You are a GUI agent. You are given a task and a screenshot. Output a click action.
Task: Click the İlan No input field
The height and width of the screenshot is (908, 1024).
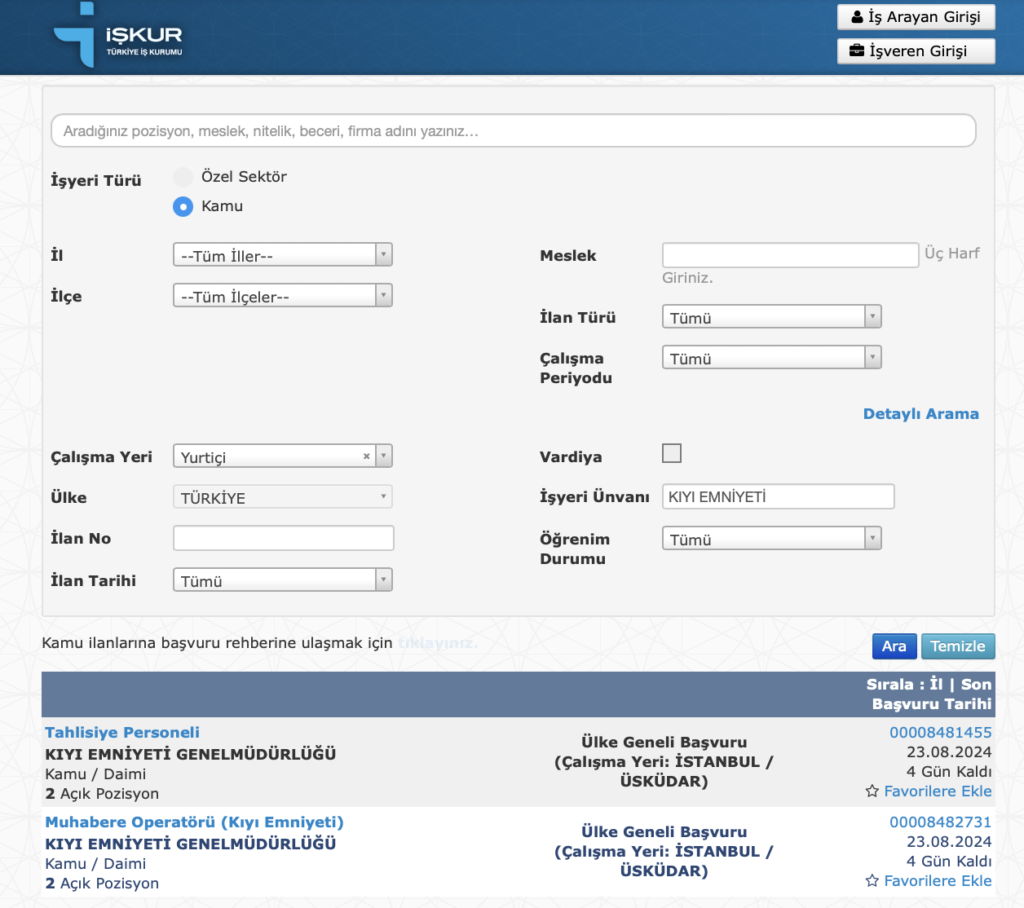pyautogui.click(x=283, y=538)
